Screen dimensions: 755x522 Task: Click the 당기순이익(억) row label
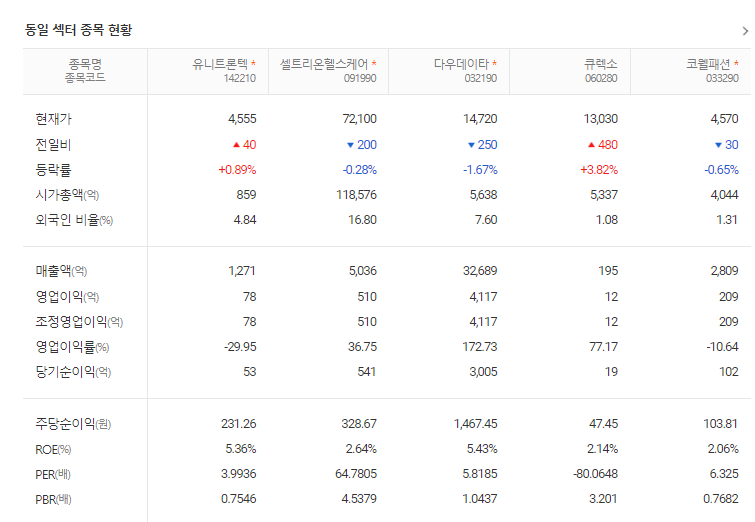73,372
